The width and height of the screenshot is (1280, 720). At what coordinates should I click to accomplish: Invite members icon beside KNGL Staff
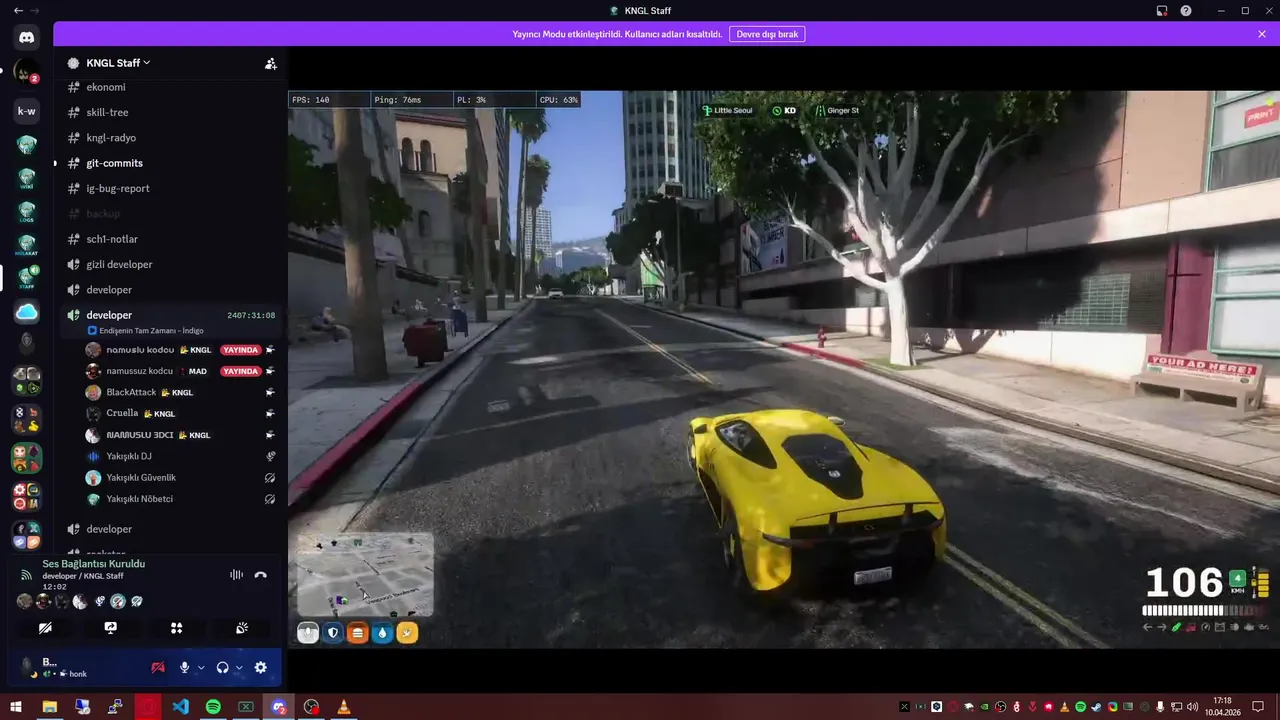click(270, 63)
